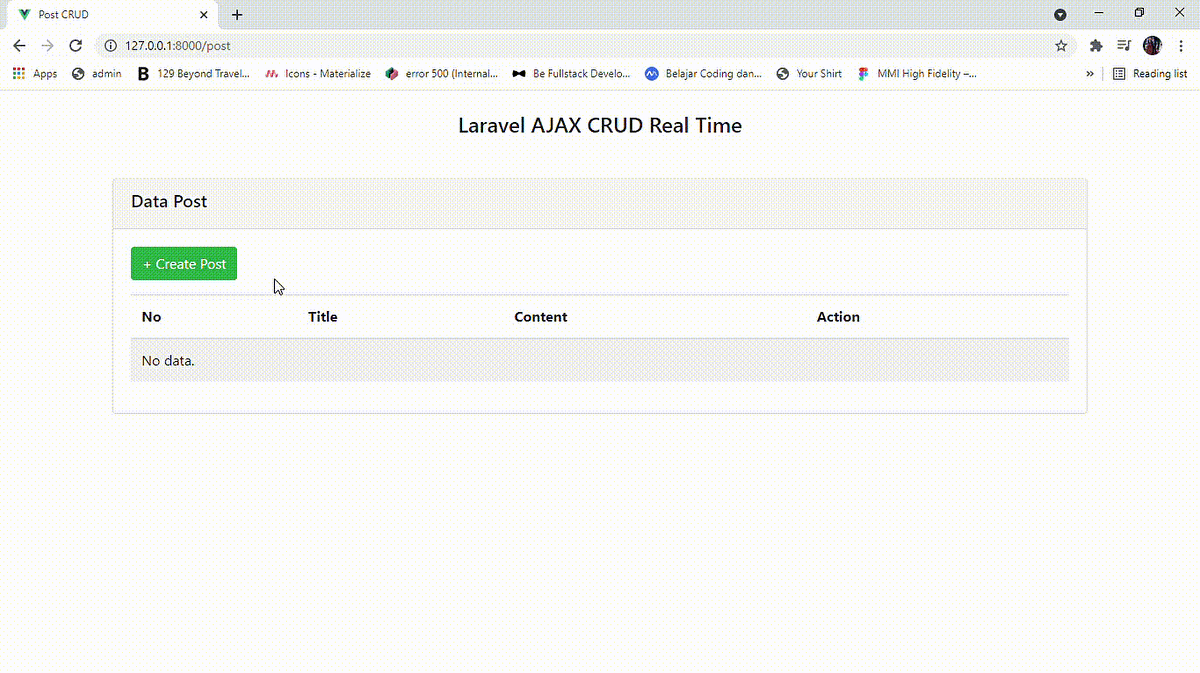Click the browser extensions puzzle icon
The height and width of the screenshot is (673, 1200).
pos(1095,45)
